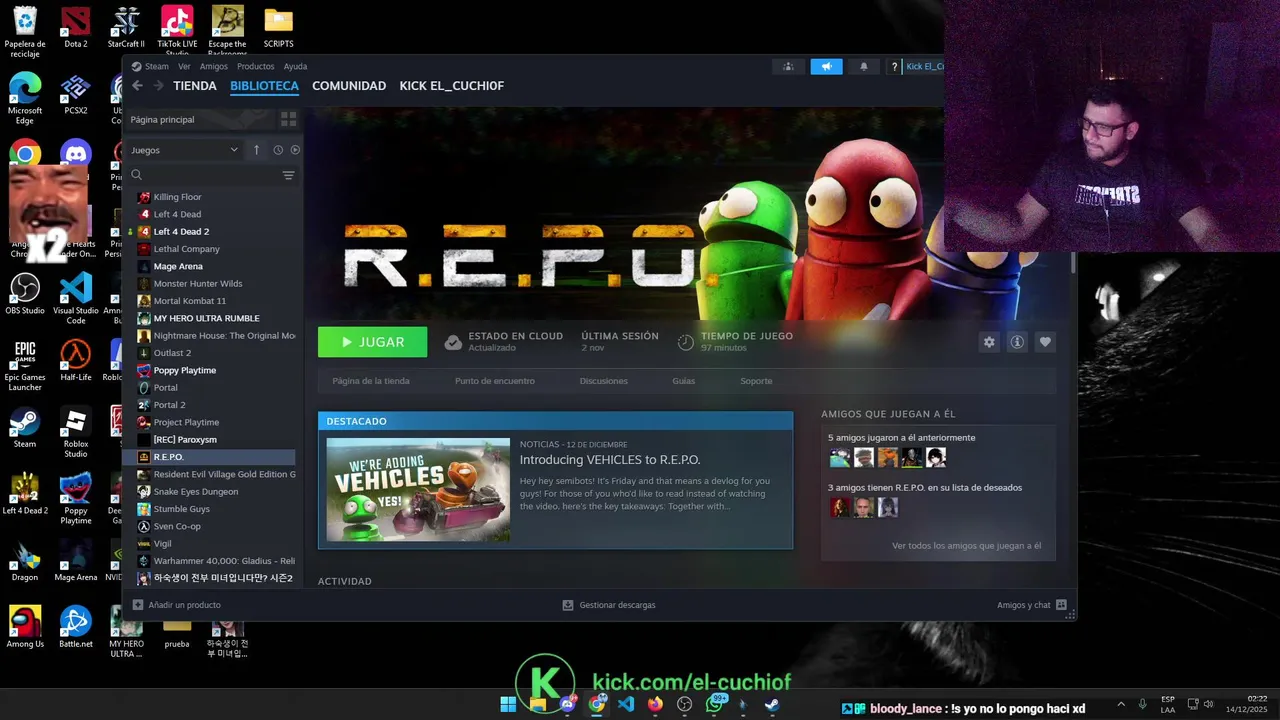Select Lethal Company in the game list
The image size is (1280, 720).
(x=186, y=249)
